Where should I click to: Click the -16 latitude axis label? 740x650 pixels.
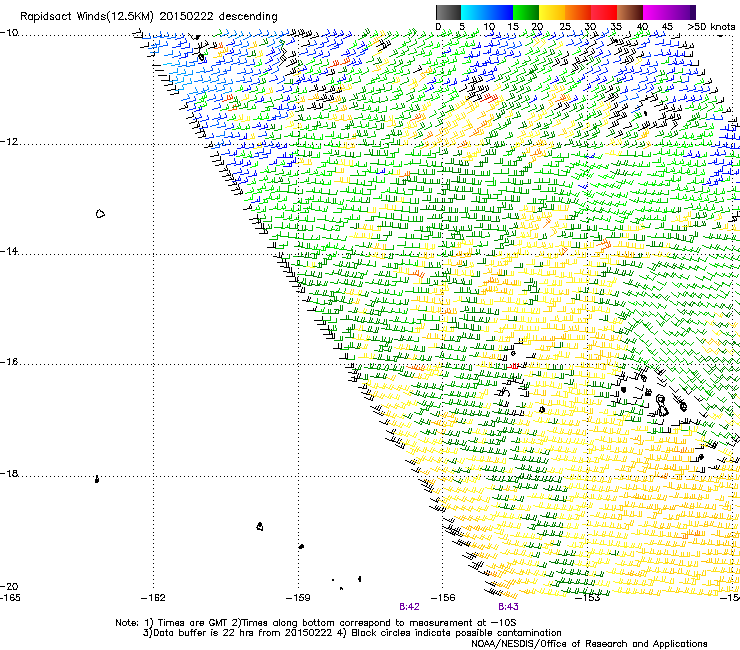point(9,362)
